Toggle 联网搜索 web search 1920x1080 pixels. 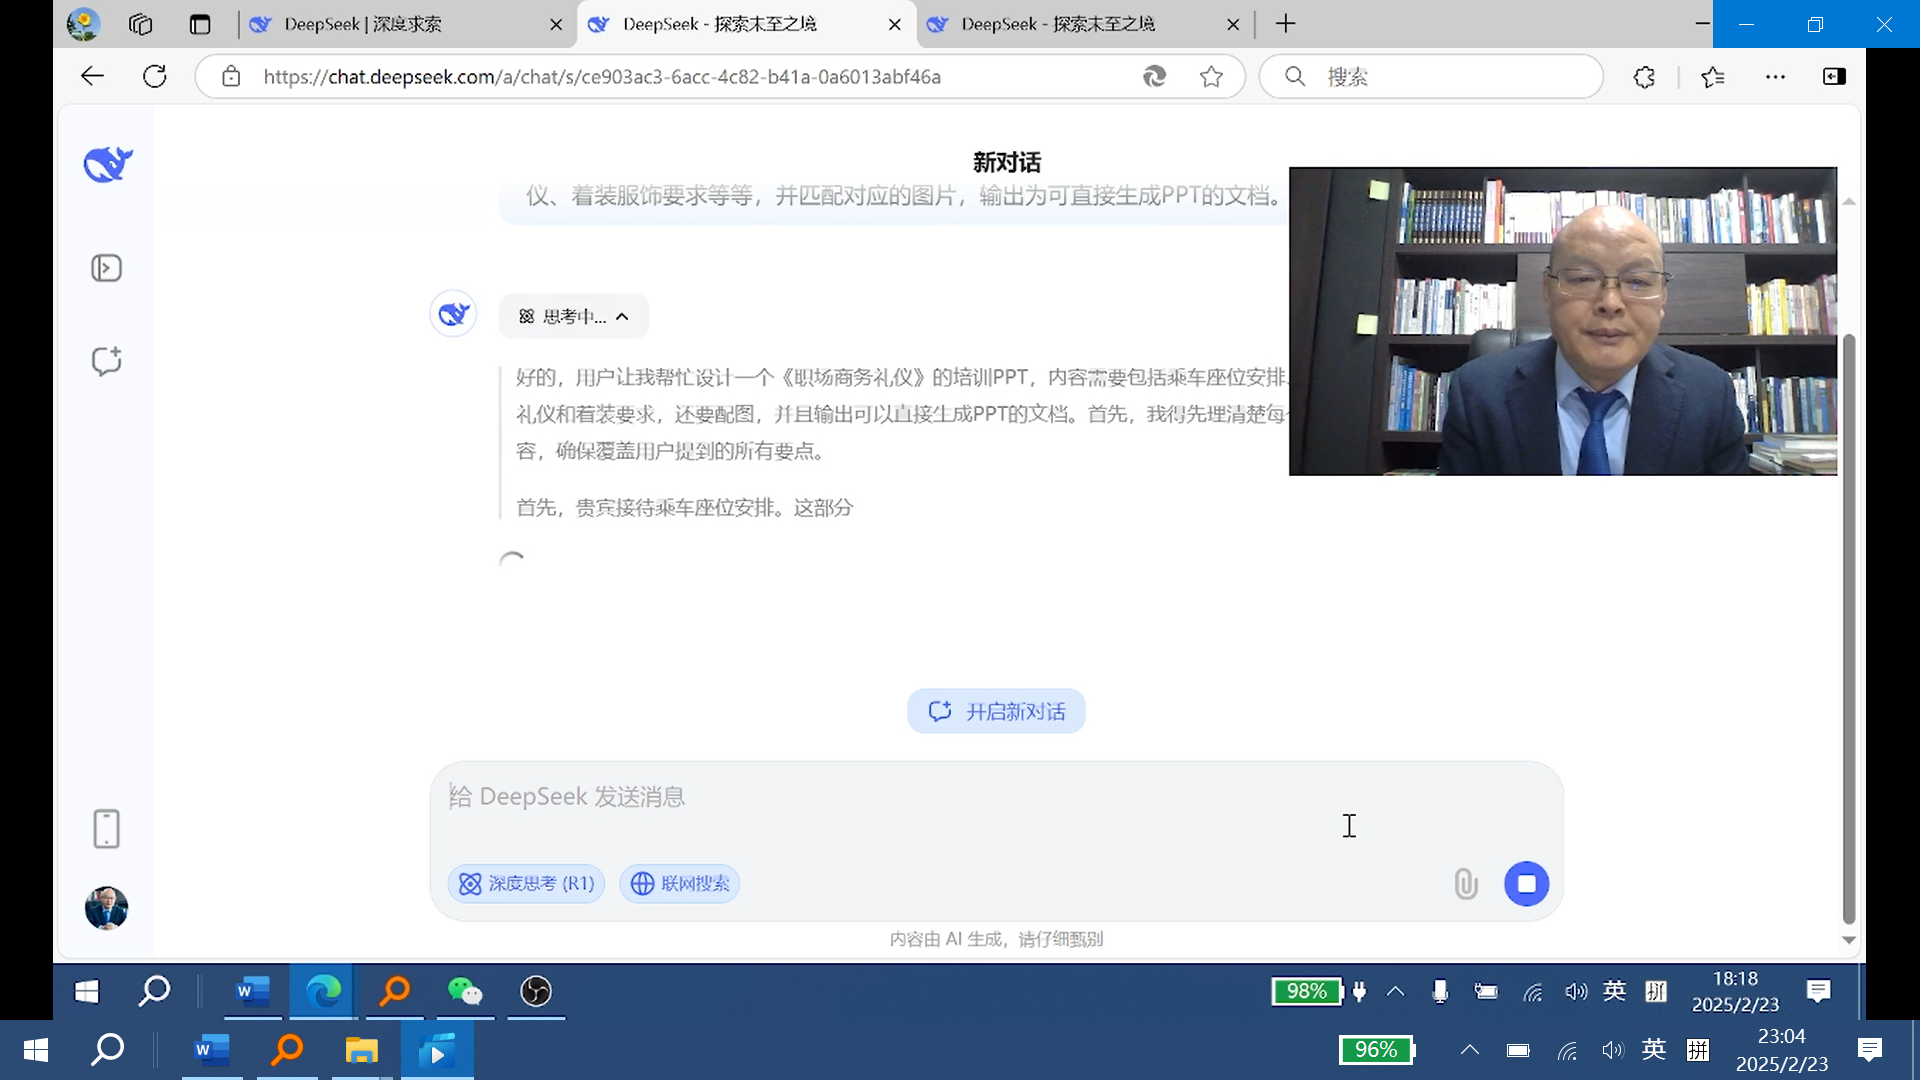click(x=680, y=884)
